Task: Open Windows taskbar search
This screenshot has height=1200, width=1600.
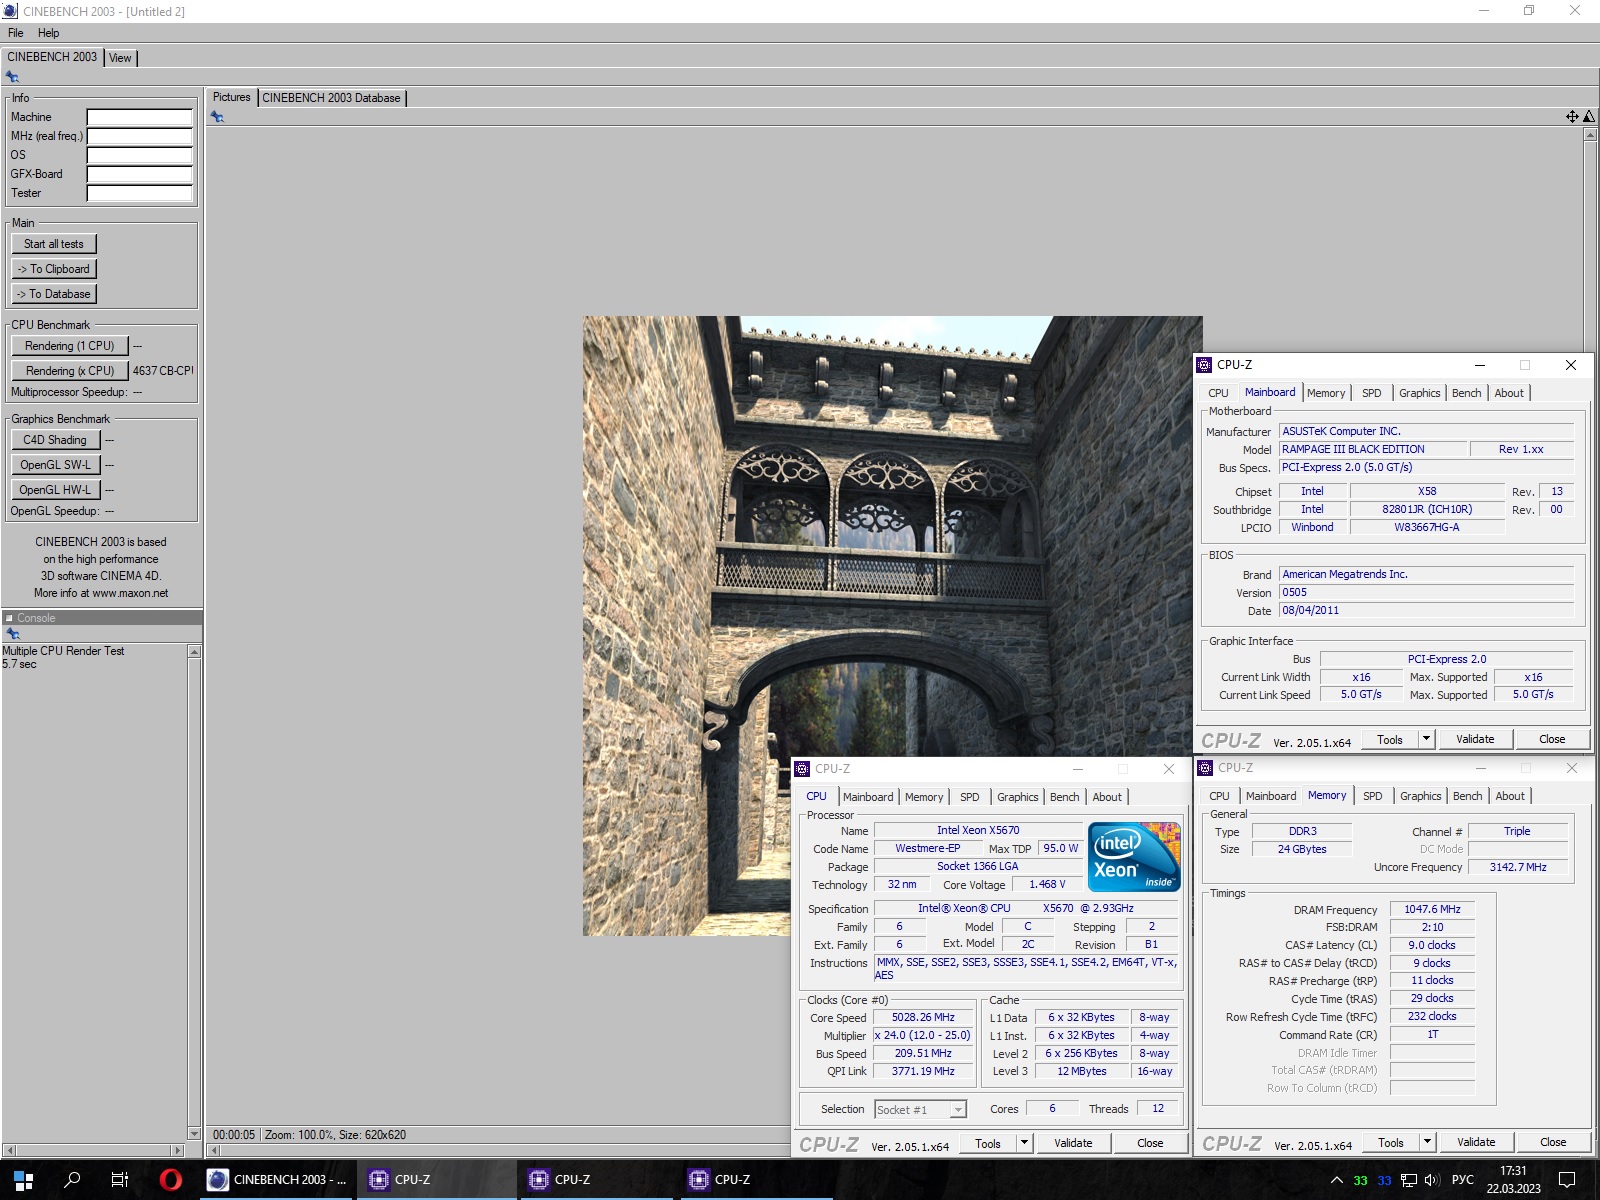Action: click(72, 1180)
